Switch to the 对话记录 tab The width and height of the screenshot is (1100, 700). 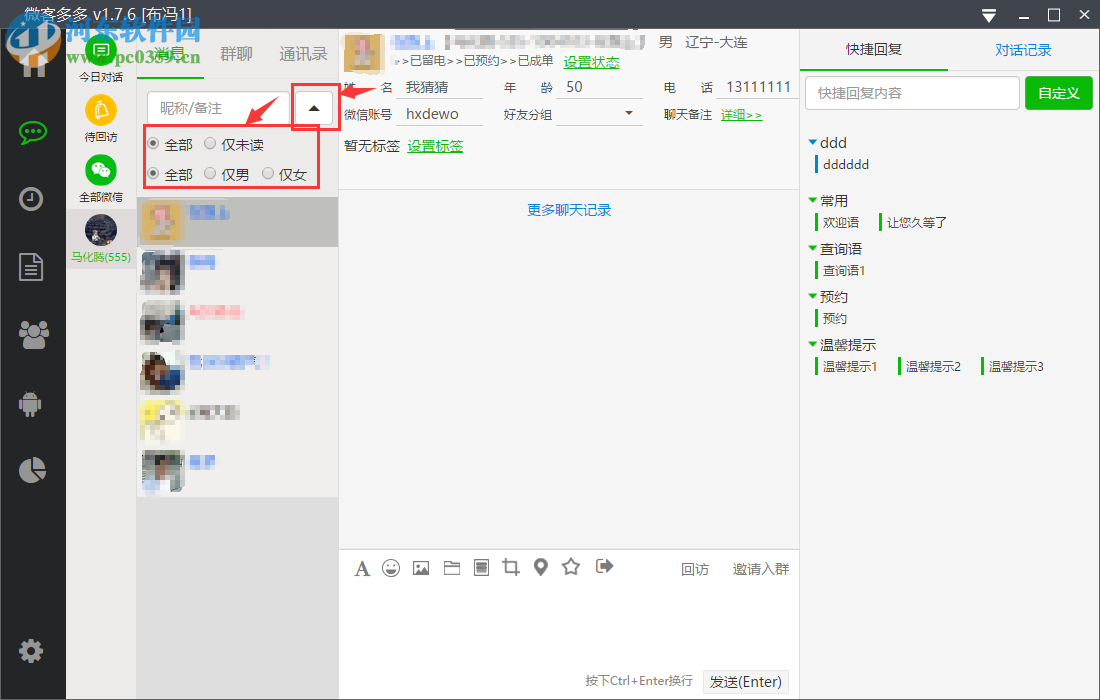pyautogui.click(x=1023, y=49)
